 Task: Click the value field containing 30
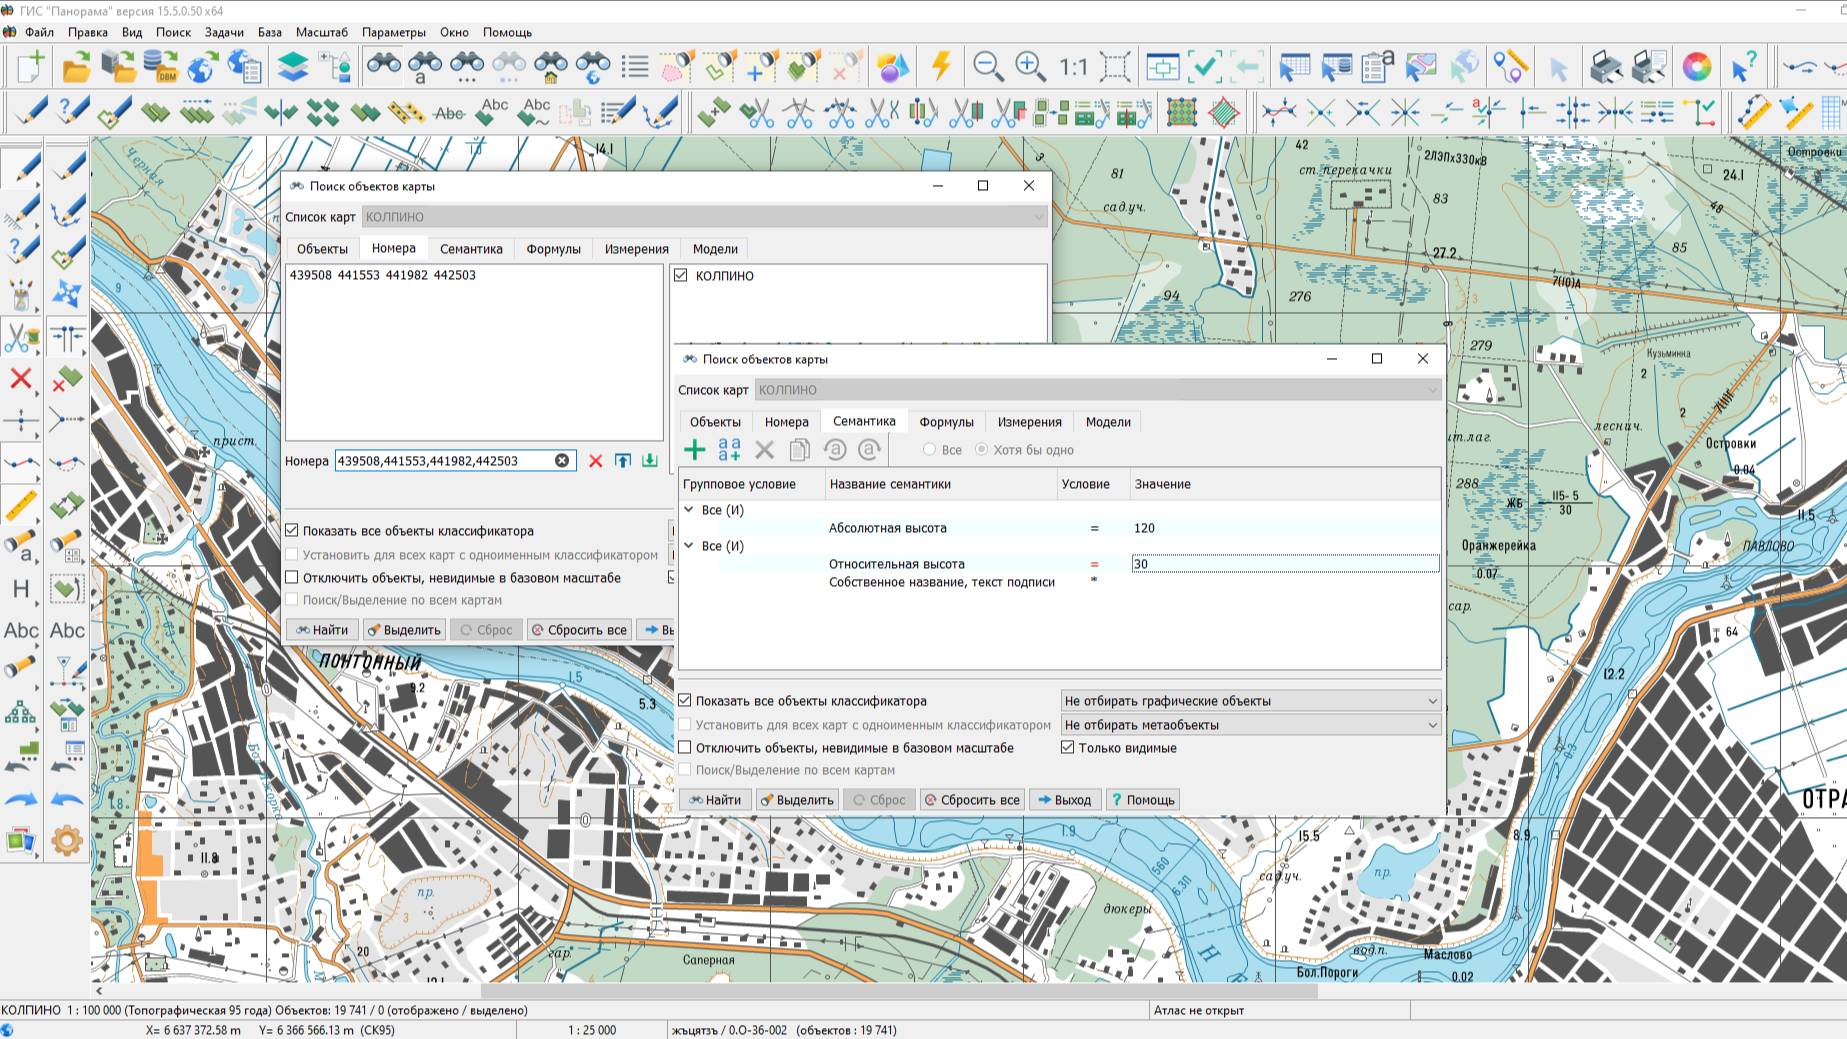coord(1284,564)
